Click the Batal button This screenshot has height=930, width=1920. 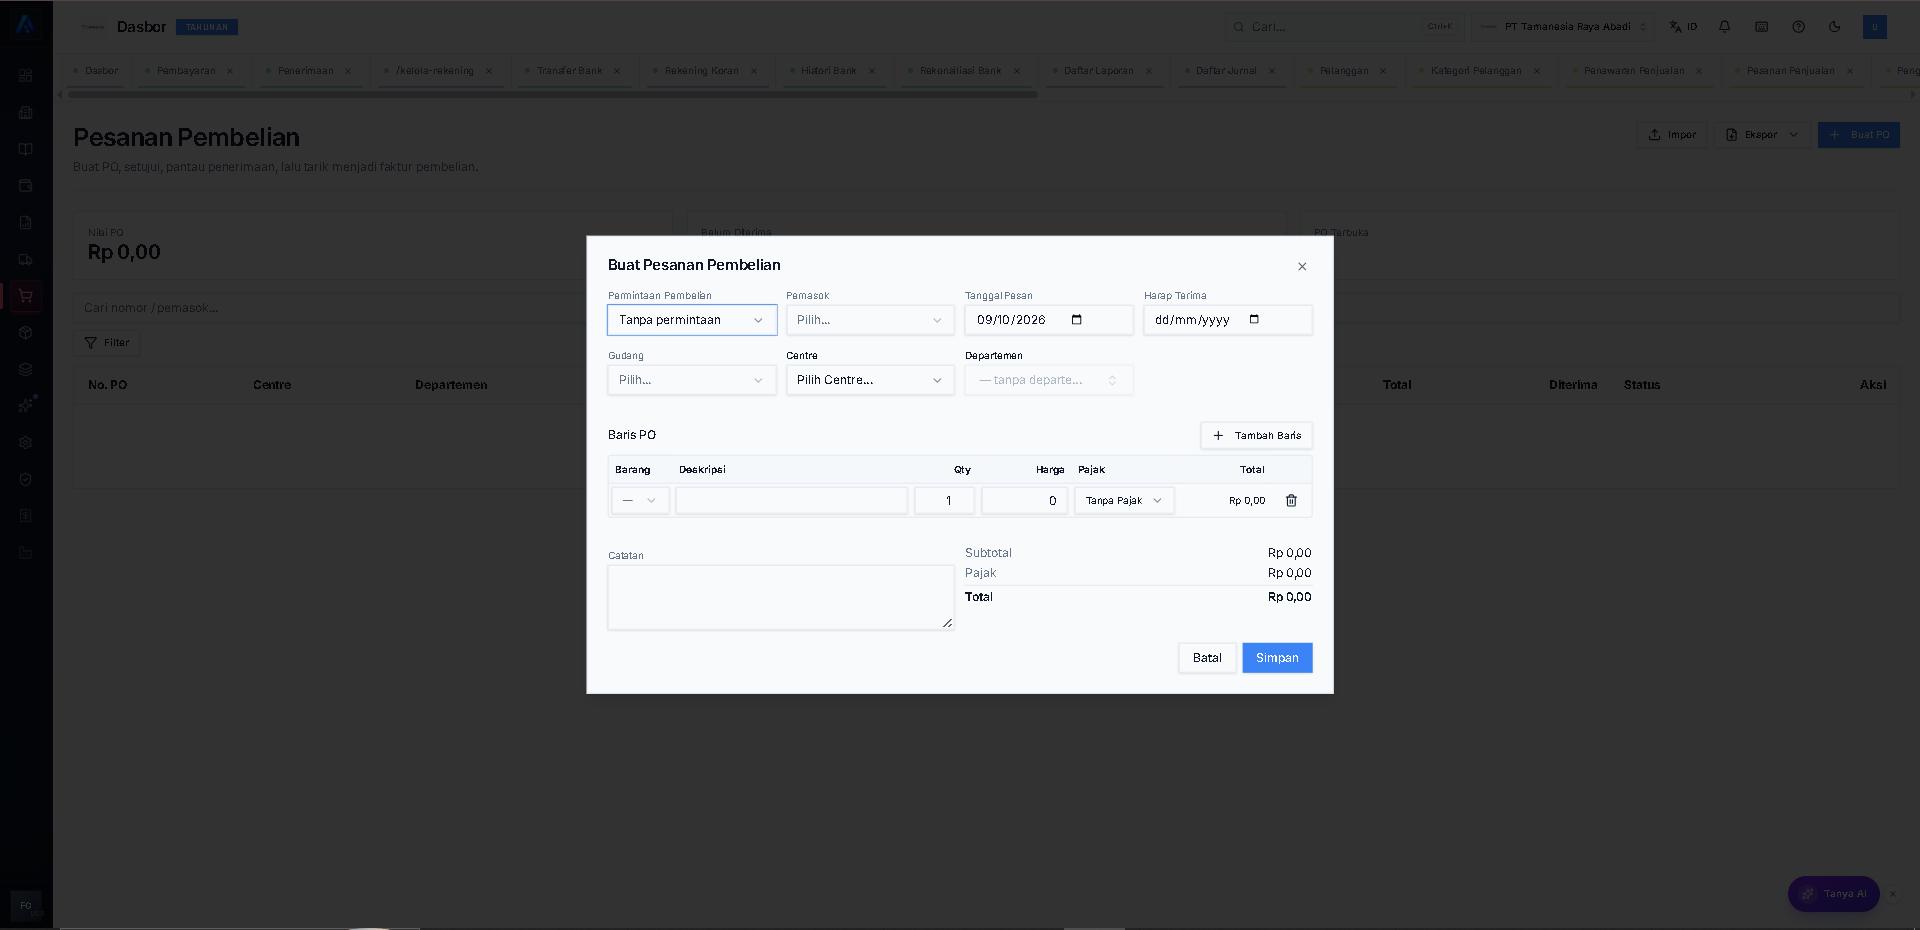click(1207, 658)
